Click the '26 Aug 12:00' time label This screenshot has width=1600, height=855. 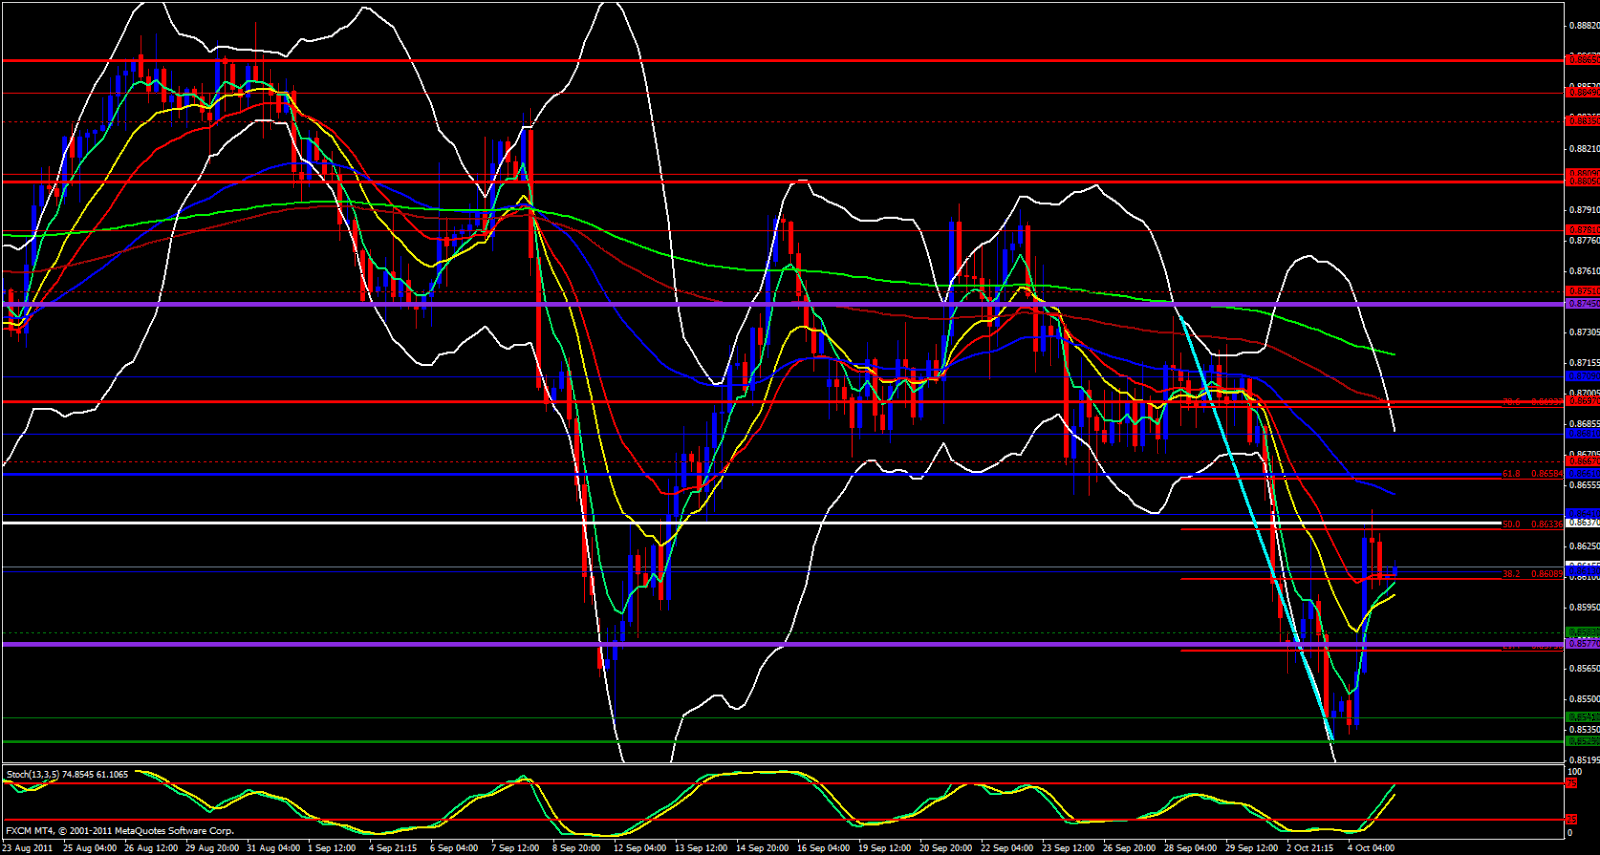[x=151, y=848]
